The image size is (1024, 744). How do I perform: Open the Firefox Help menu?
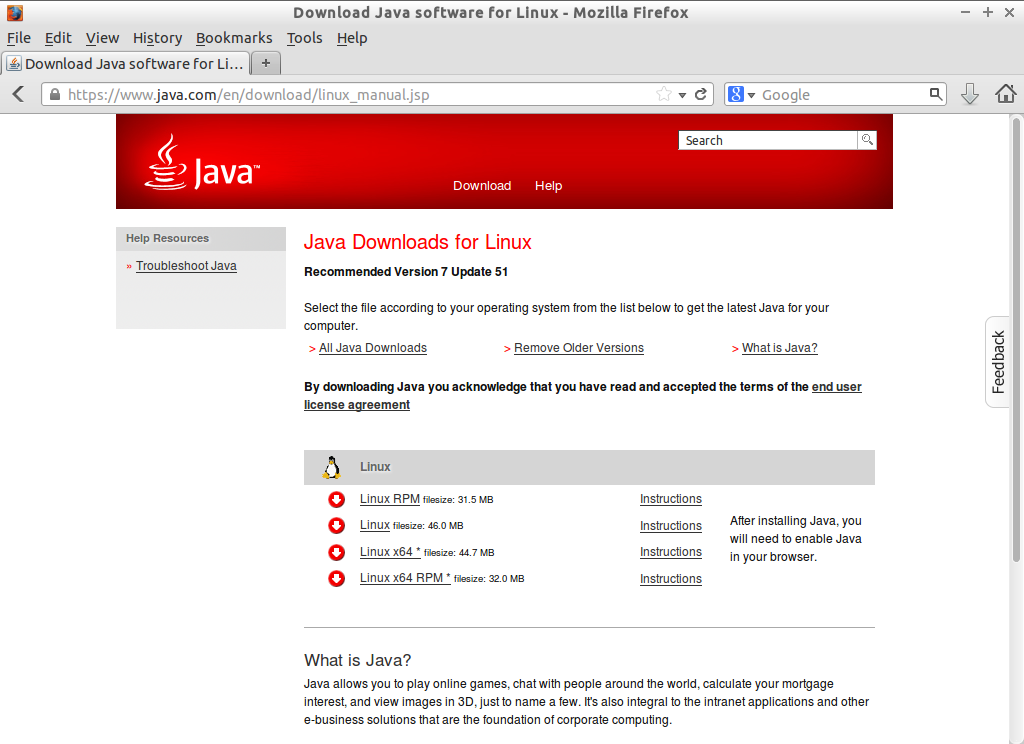352,38
